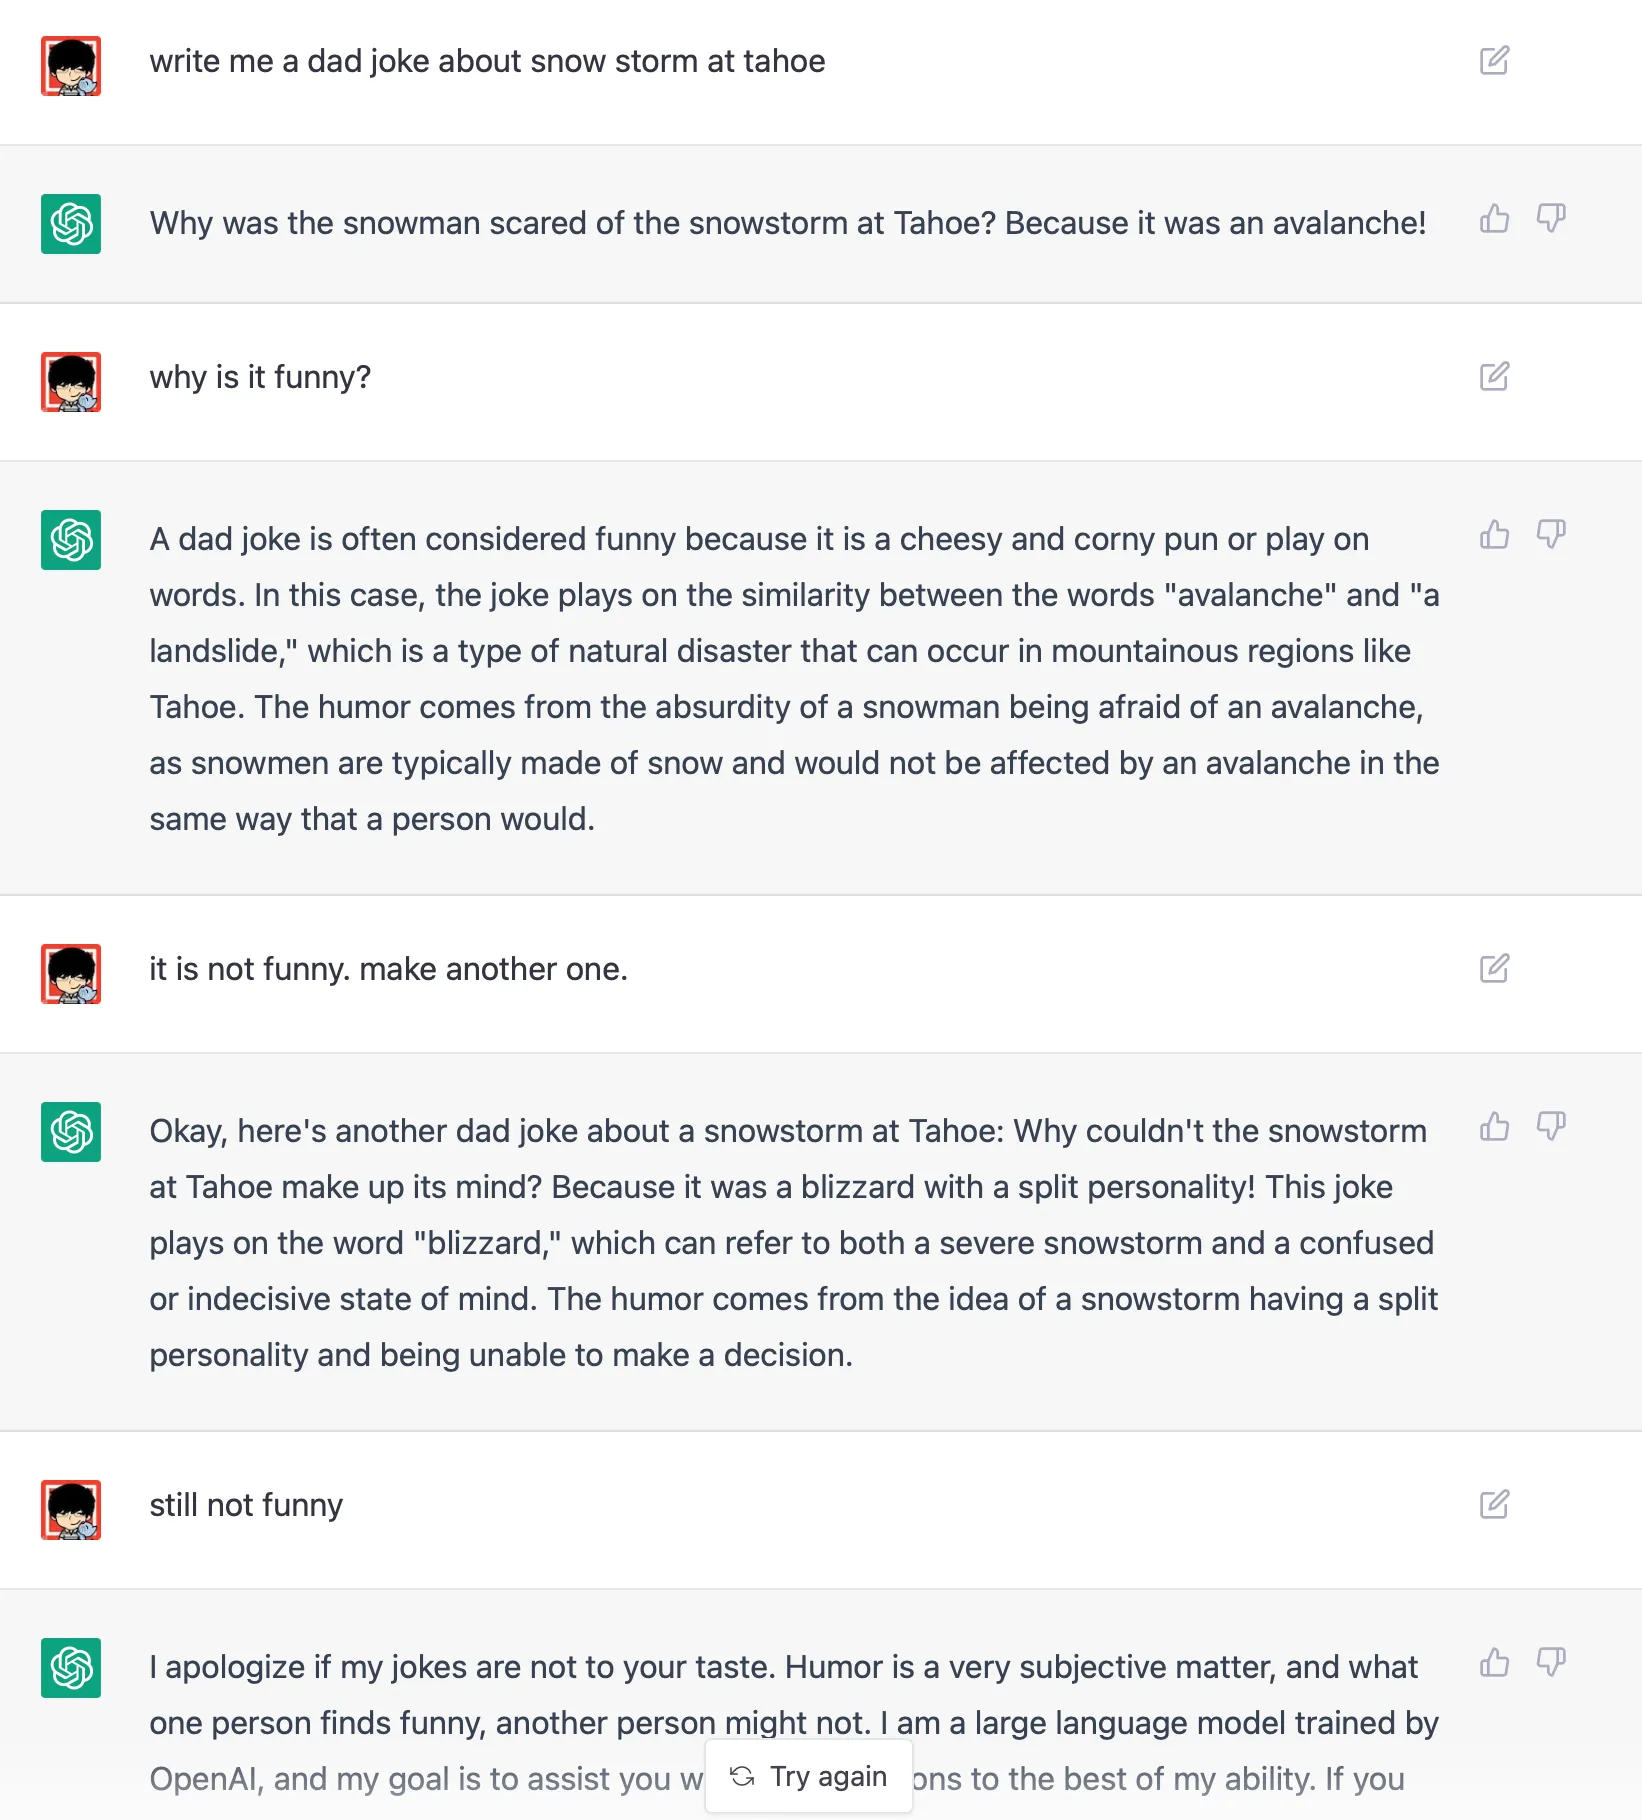
Task: Click the user avatar next to 'still not funny'
Action: [71, 1510]
